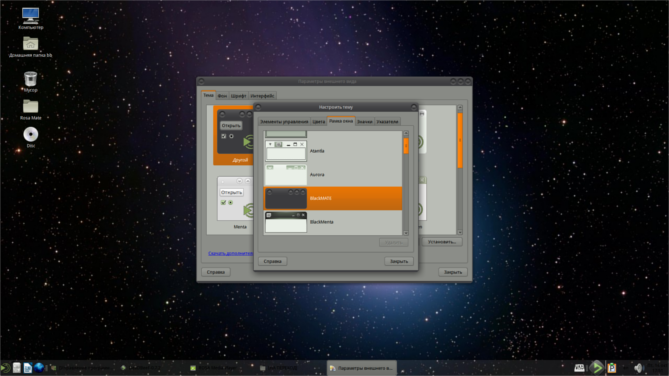669x376 pixels.
Task: Open the Компьютер desktop icon
Action: 30,17
